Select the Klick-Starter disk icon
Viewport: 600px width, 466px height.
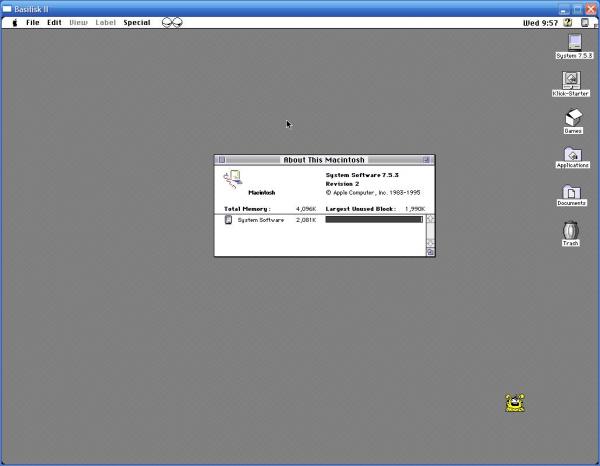pos(571,80)
